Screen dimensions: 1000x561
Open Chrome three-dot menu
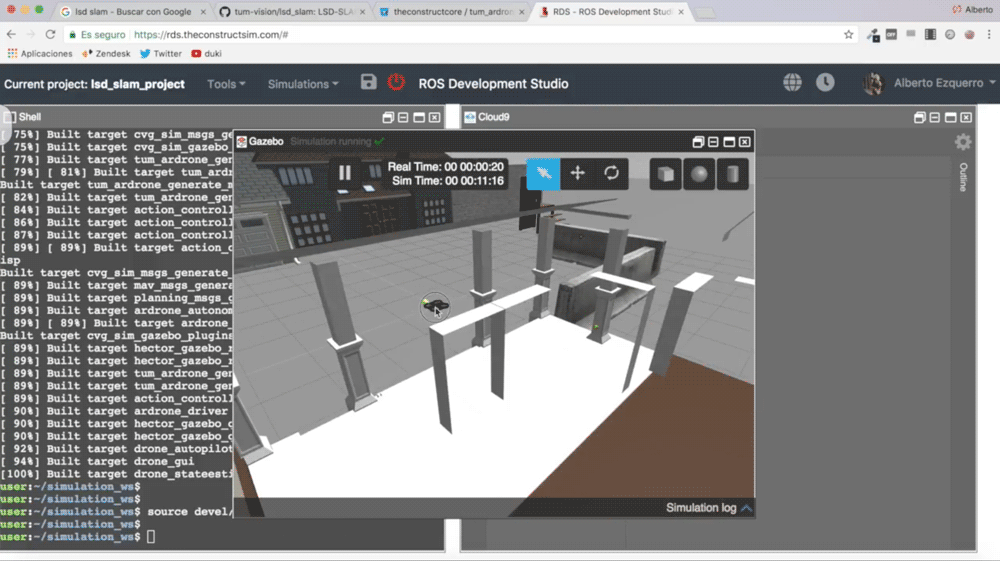click(x=989, y=34)
